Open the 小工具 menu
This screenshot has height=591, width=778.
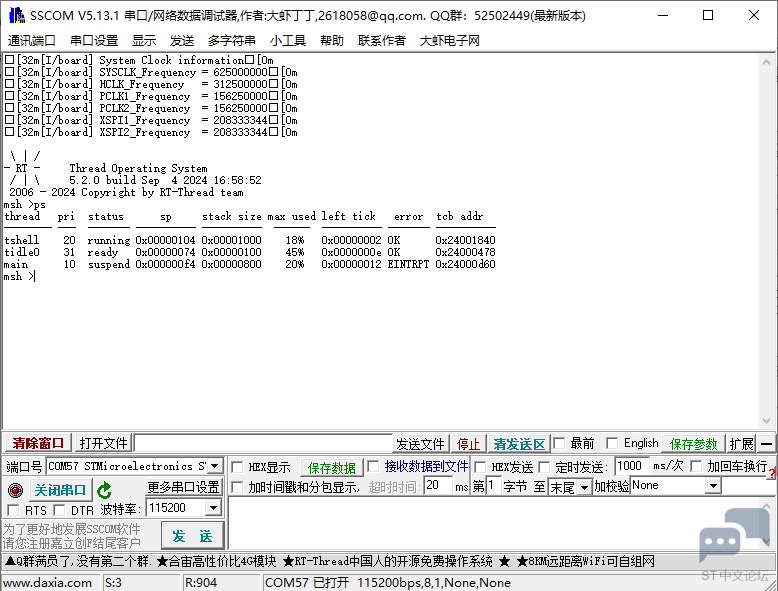288,41
